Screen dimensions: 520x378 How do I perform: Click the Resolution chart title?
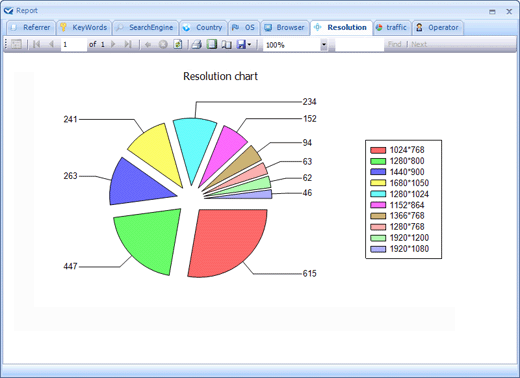click(220, 76)
